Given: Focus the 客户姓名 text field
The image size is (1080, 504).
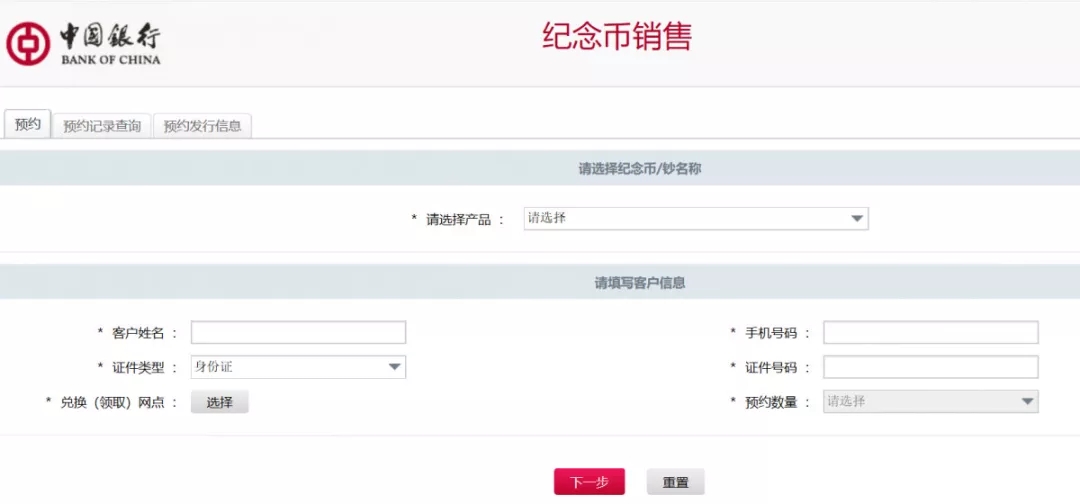Looking at the screenshot, I should click(x=298, y=332).
